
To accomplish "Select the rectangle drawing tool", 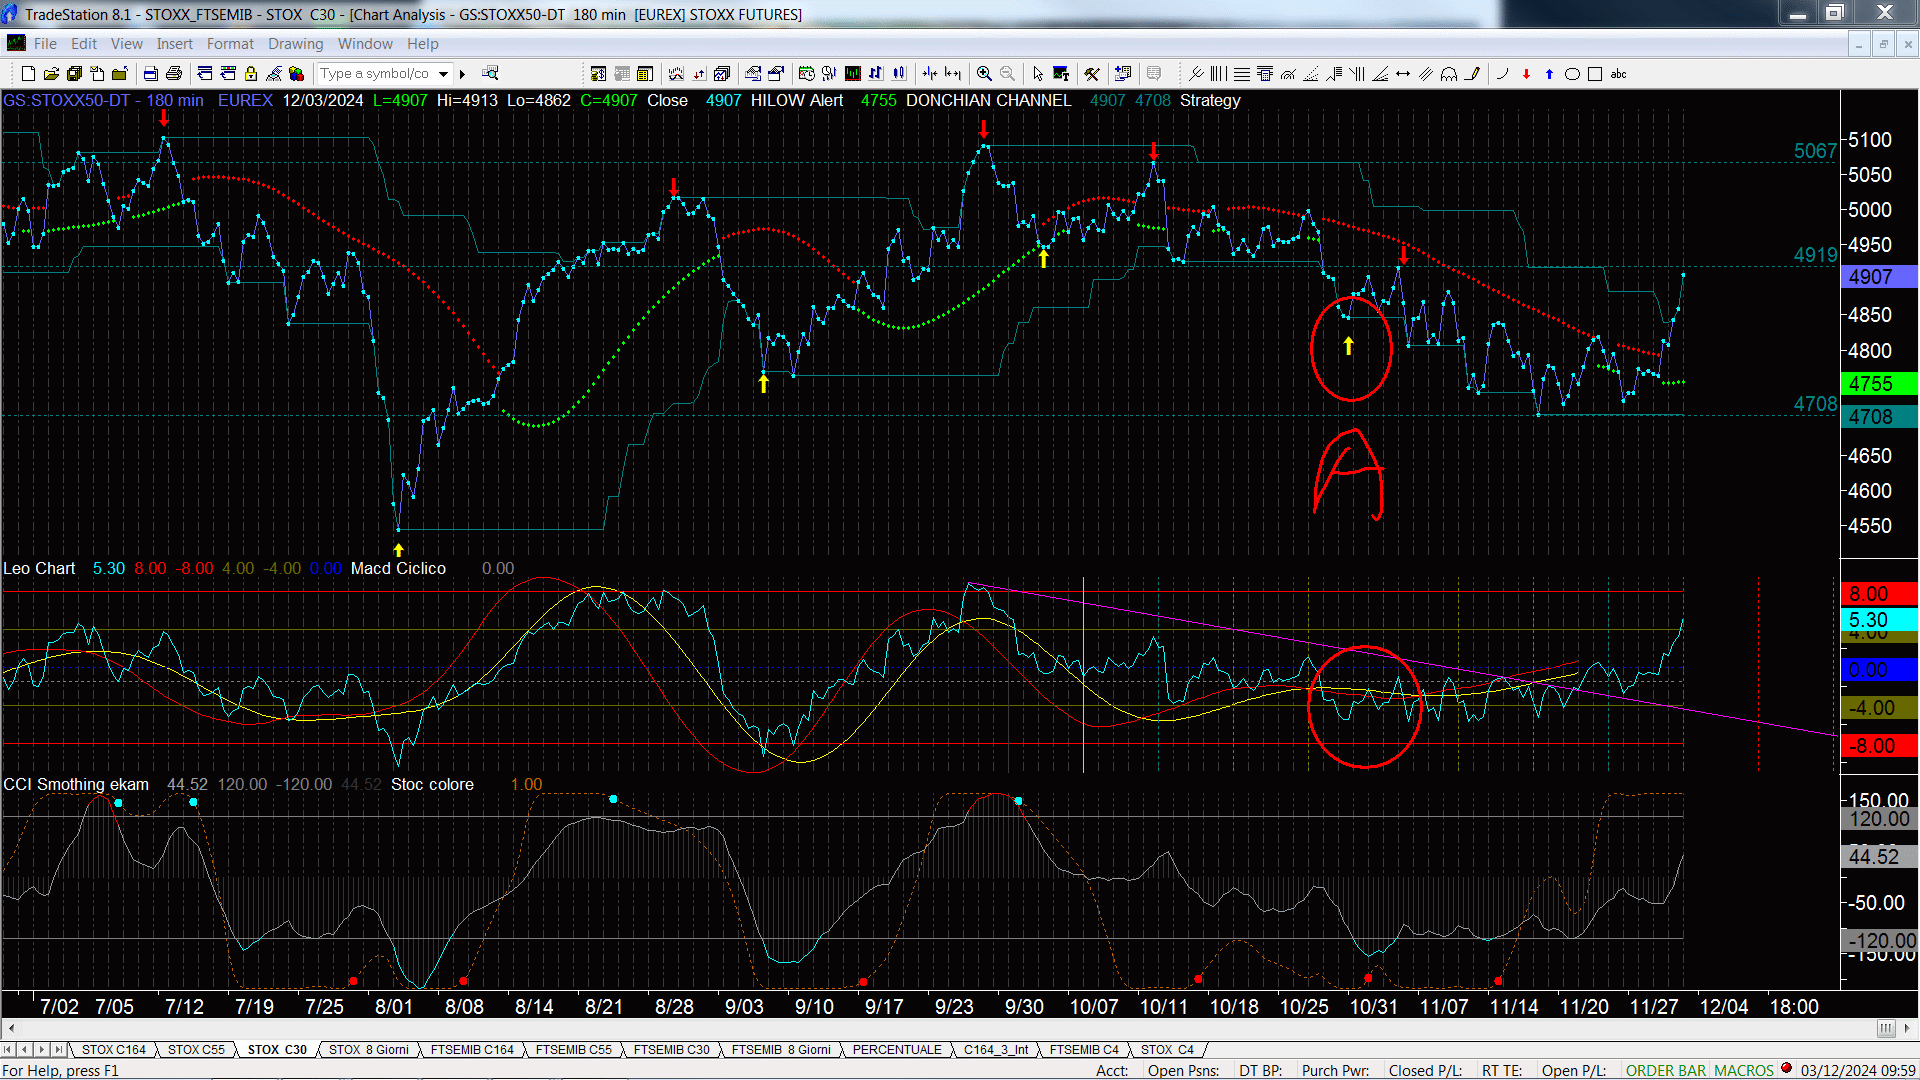I will [x=1595, y=74].
